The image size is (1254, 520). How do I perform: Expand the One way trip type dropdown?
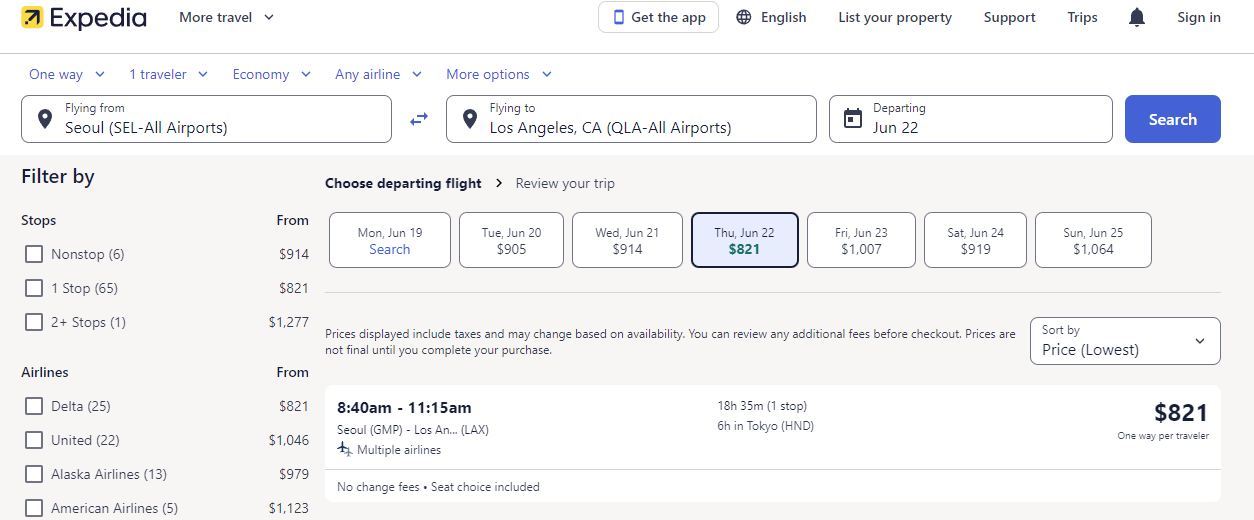[x=67, y=74]
